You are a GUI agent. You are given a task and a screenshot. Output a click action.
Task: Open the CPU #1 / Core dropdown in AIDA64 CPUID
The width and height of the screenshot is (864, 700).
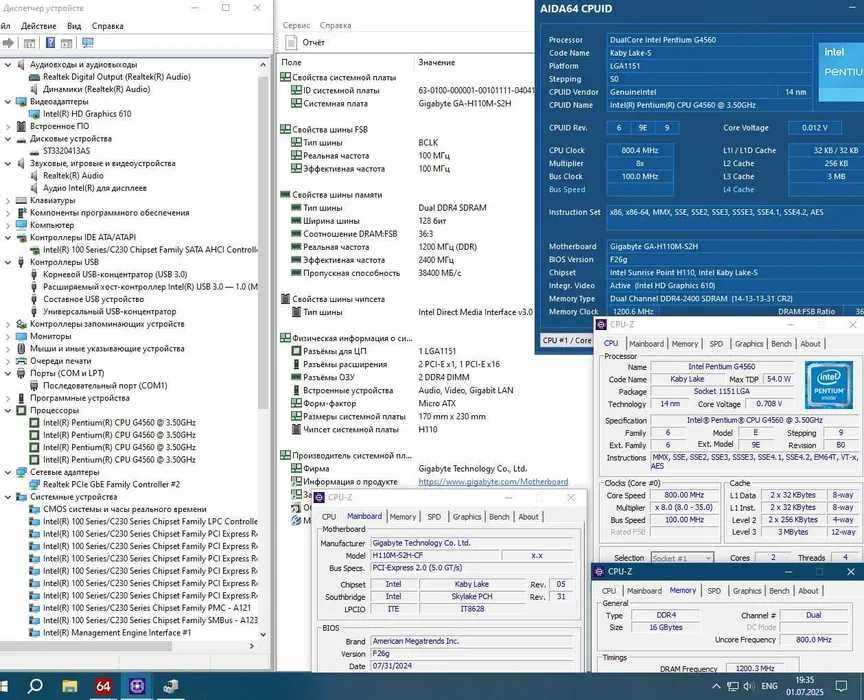(x=566, y=340)
